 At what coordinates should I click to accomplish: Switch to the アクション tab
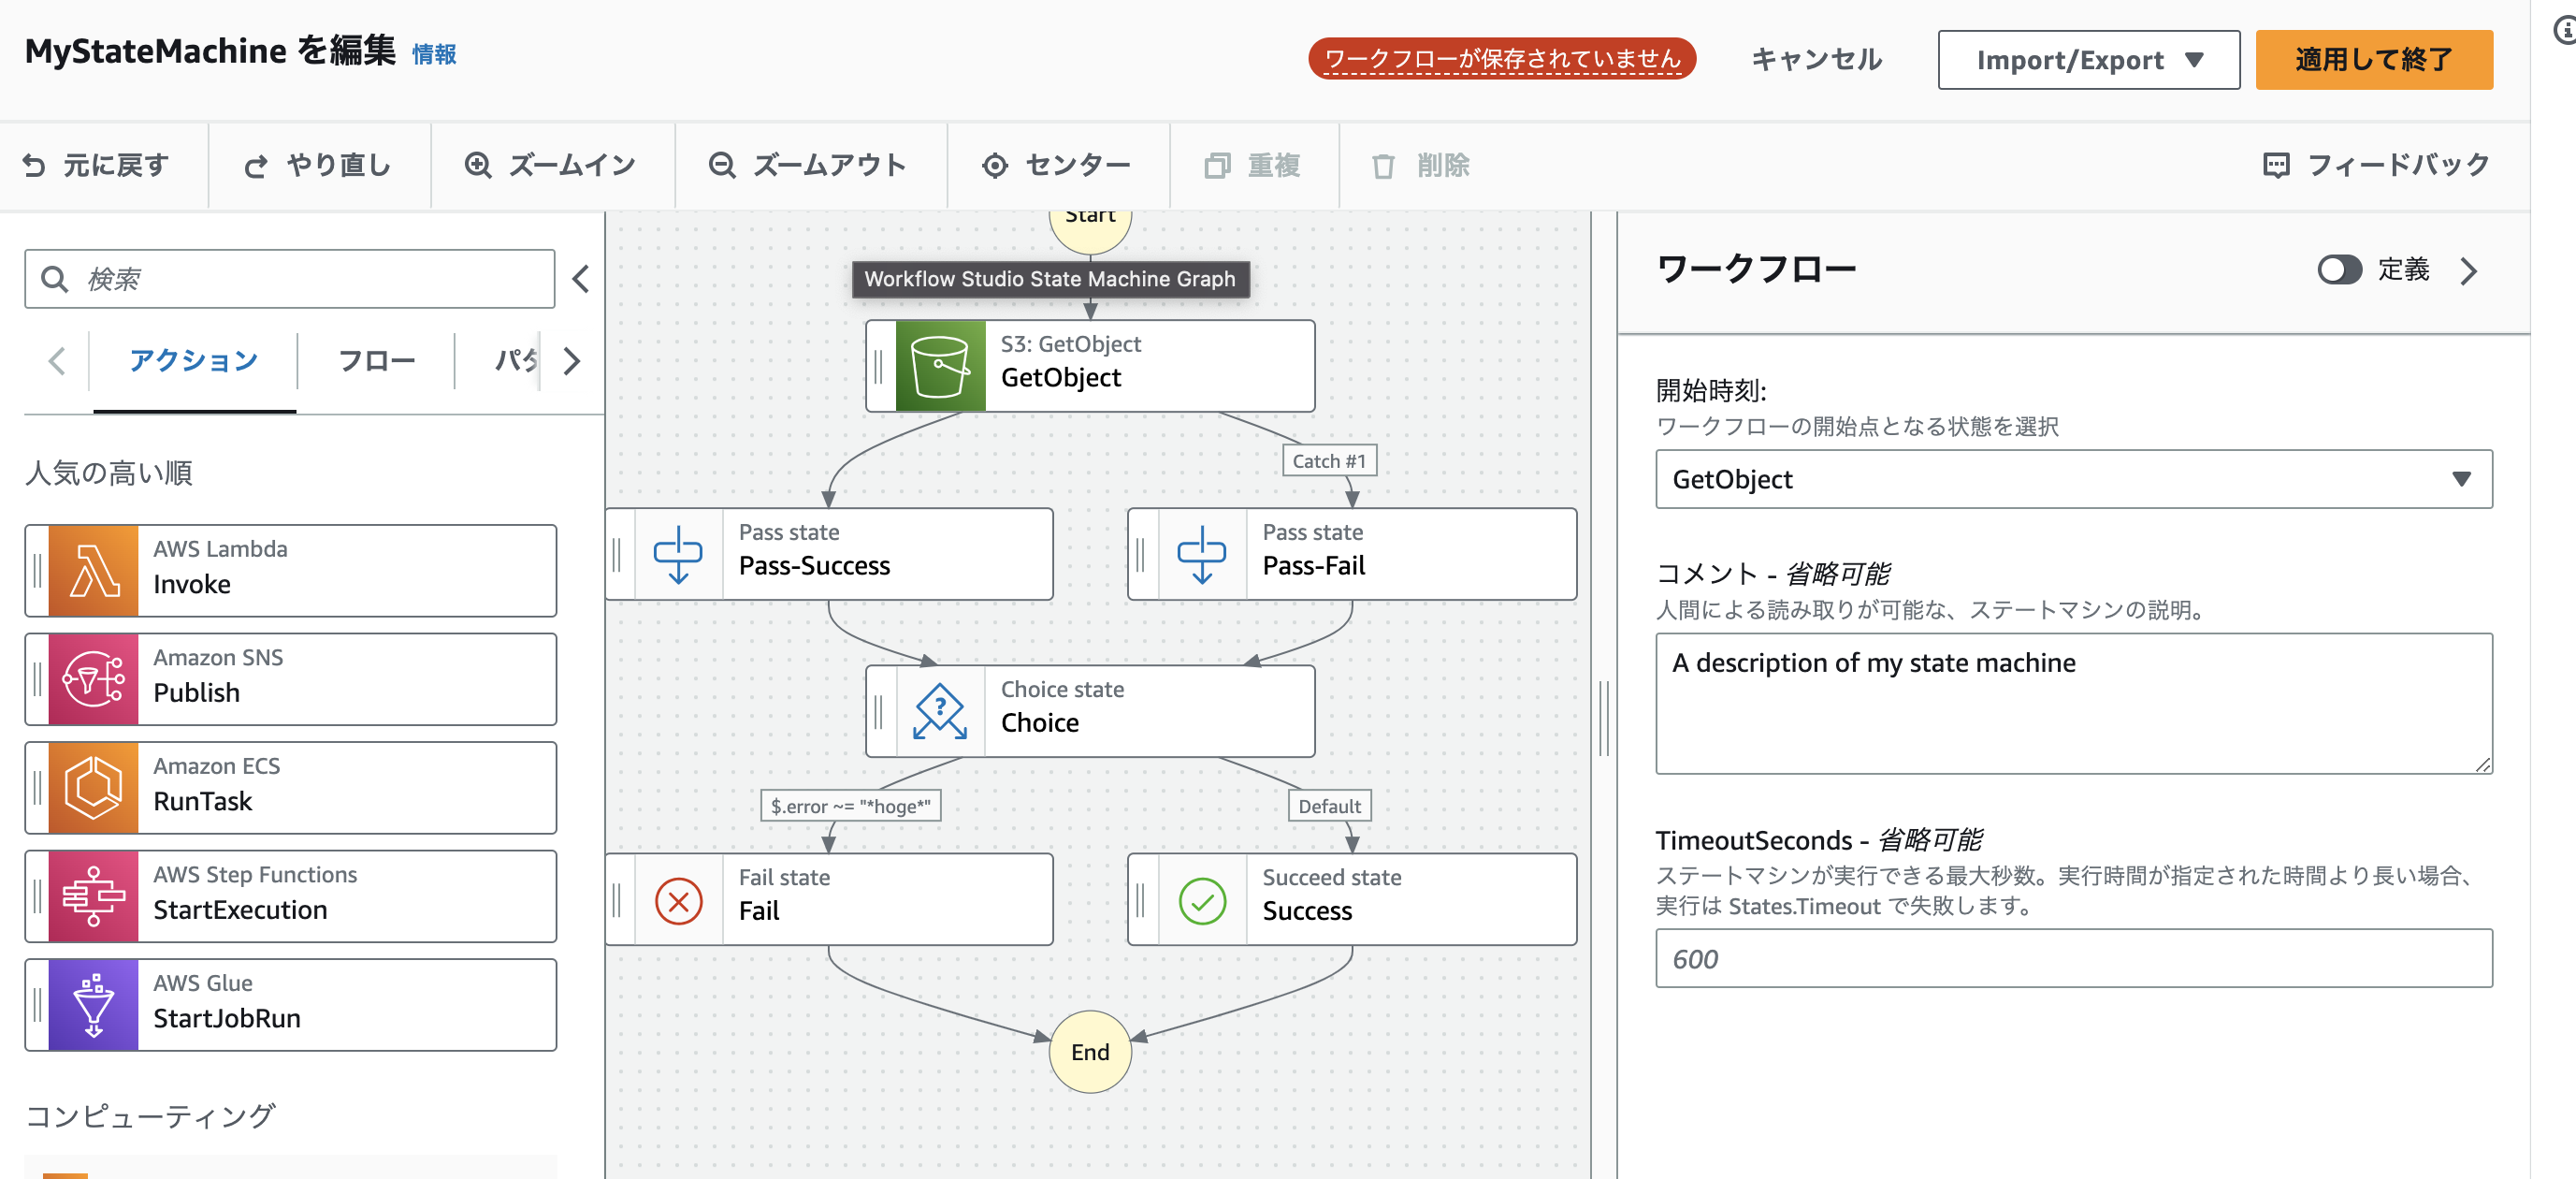[194, 361]
